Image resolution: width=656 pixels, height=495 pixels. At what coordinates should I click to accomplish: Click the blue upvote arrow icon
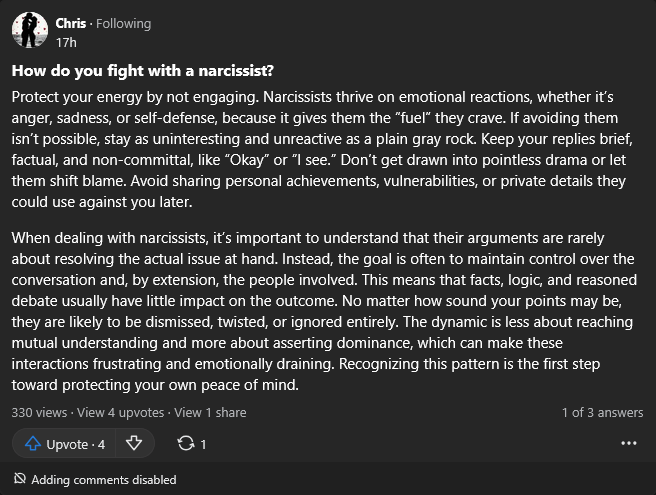click(x=33, y=444)
